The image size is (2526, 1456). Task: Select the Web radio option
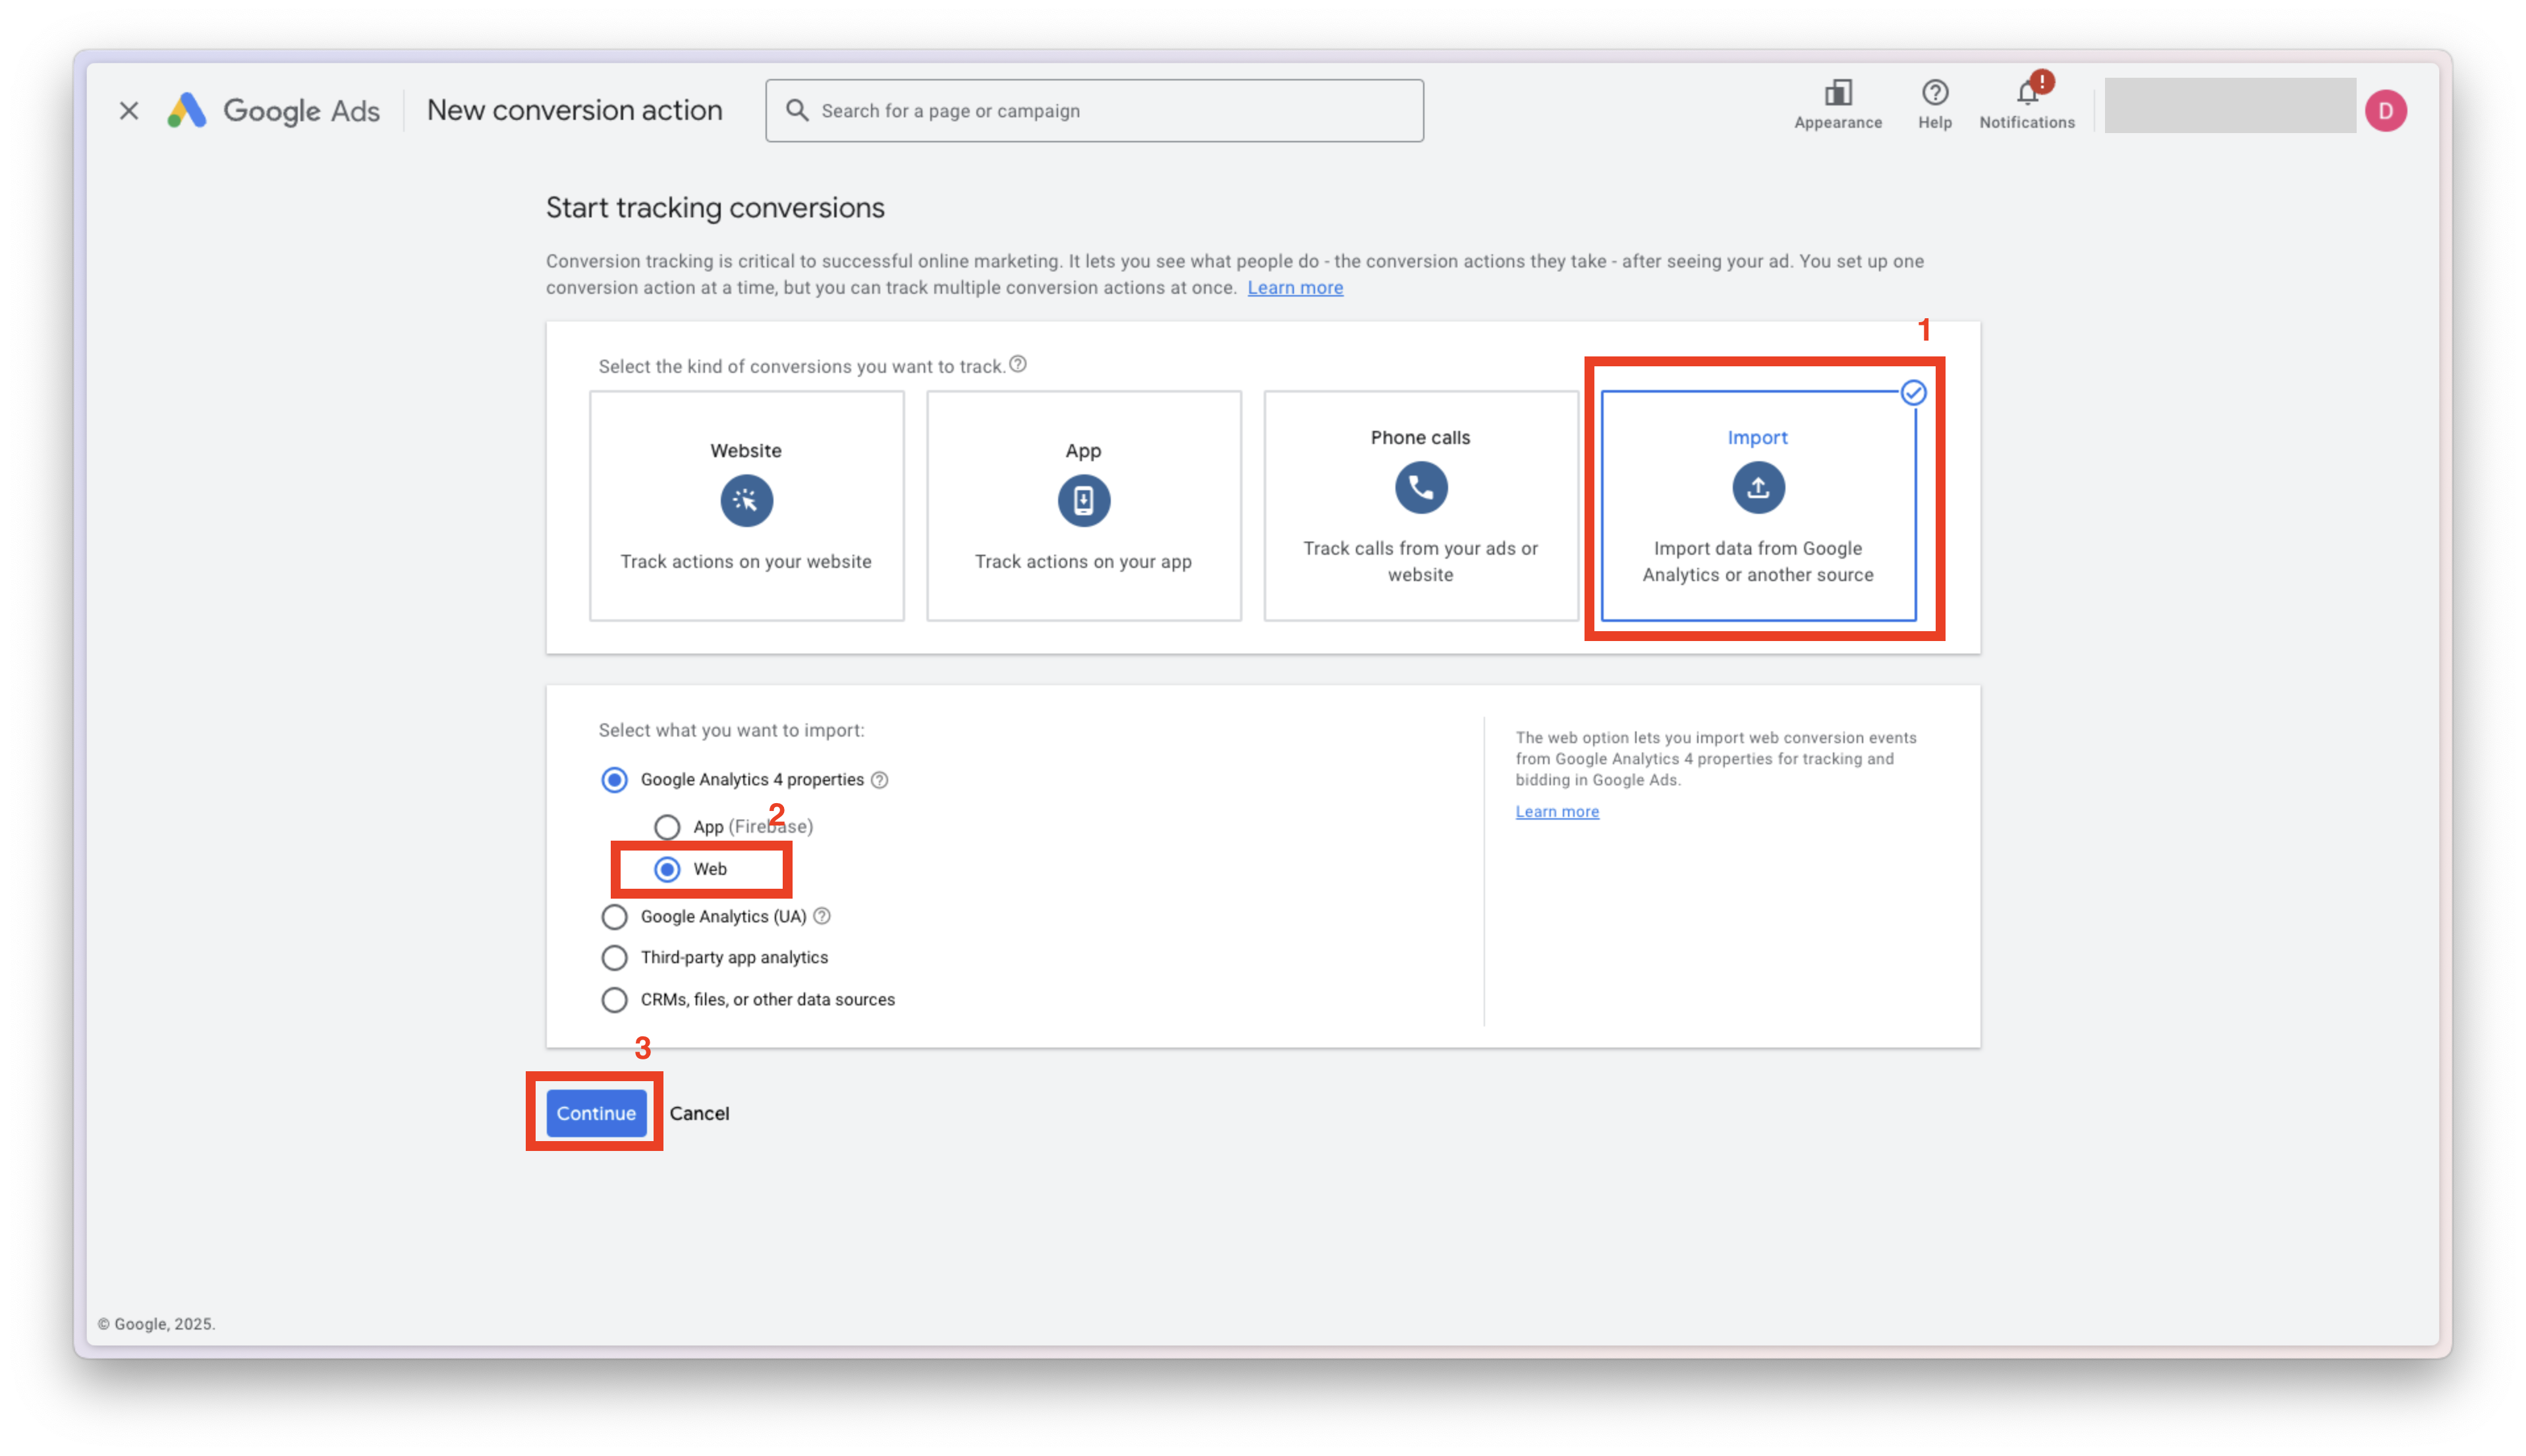(667, 869)
